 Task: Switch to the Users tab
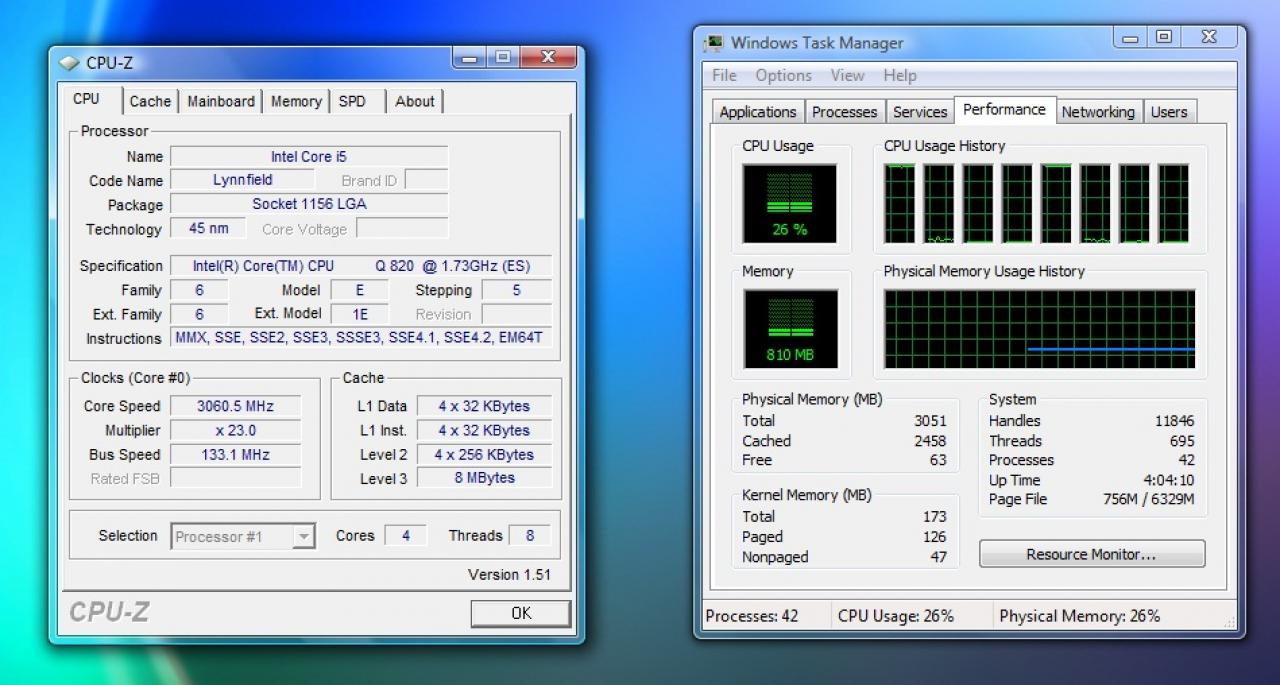click(x=1168, y=112)
